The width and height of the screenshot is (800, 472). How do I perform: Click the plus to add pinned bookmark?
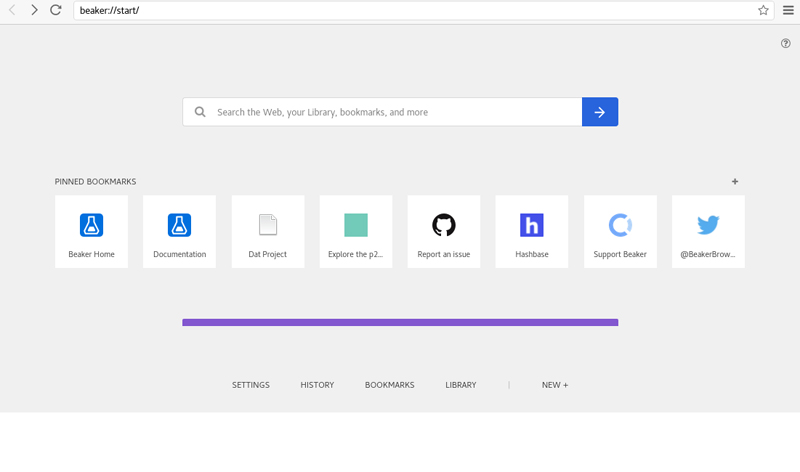point(735,182)
